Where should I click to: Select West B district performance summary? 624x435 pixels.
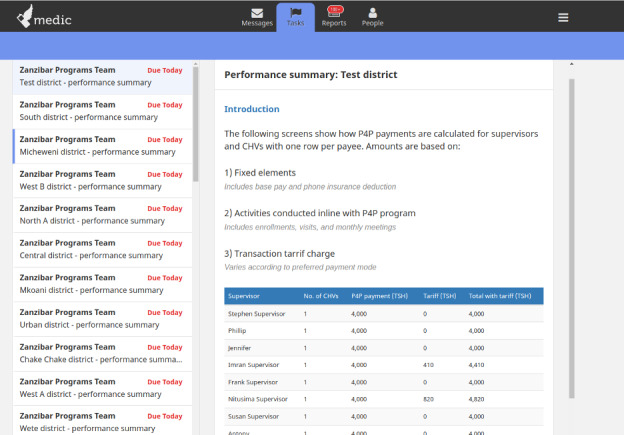pyautogui.click(x=102, y=181)
